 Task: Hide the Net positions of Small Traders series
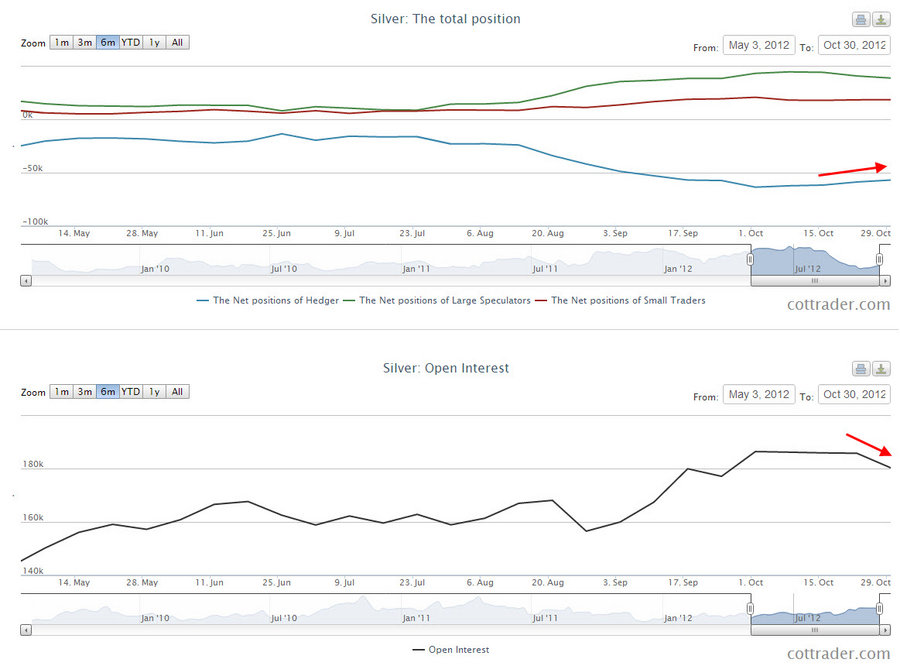click(620, 300)
